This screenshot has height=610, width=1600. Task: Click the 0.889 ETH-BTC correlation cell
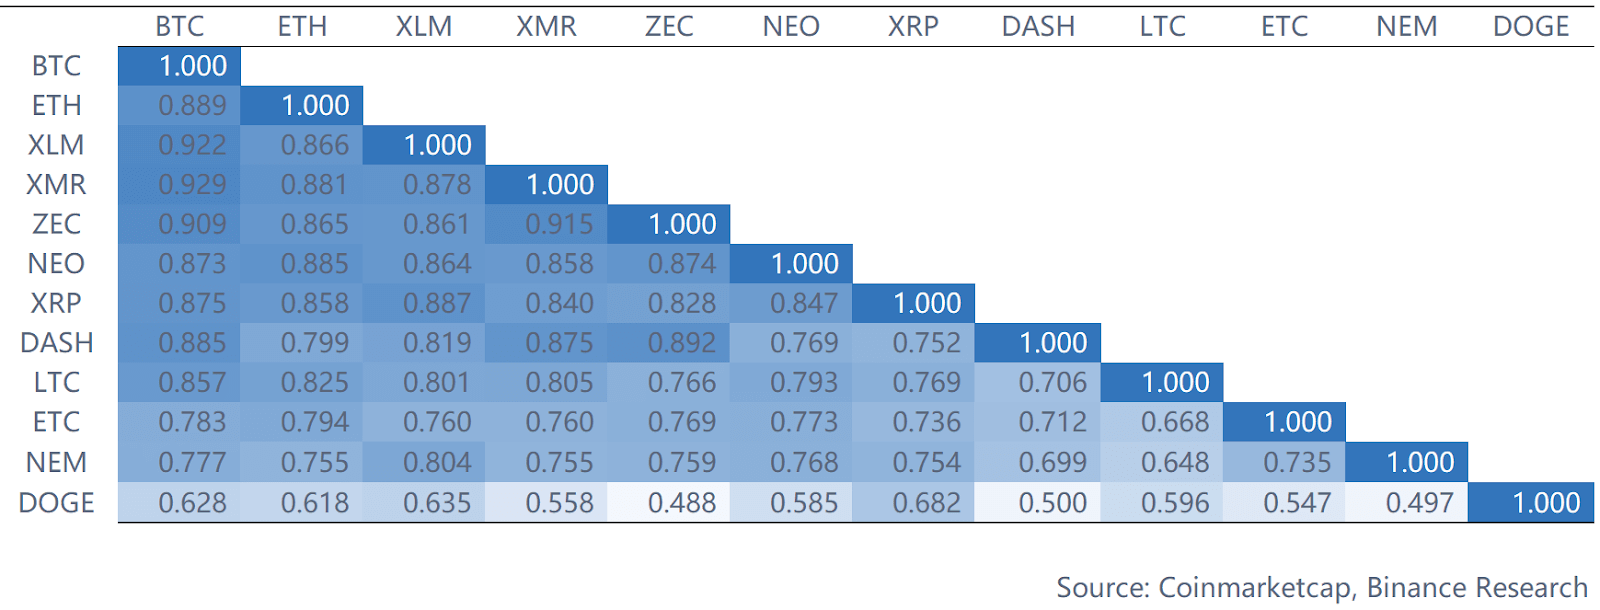point(192,105)
